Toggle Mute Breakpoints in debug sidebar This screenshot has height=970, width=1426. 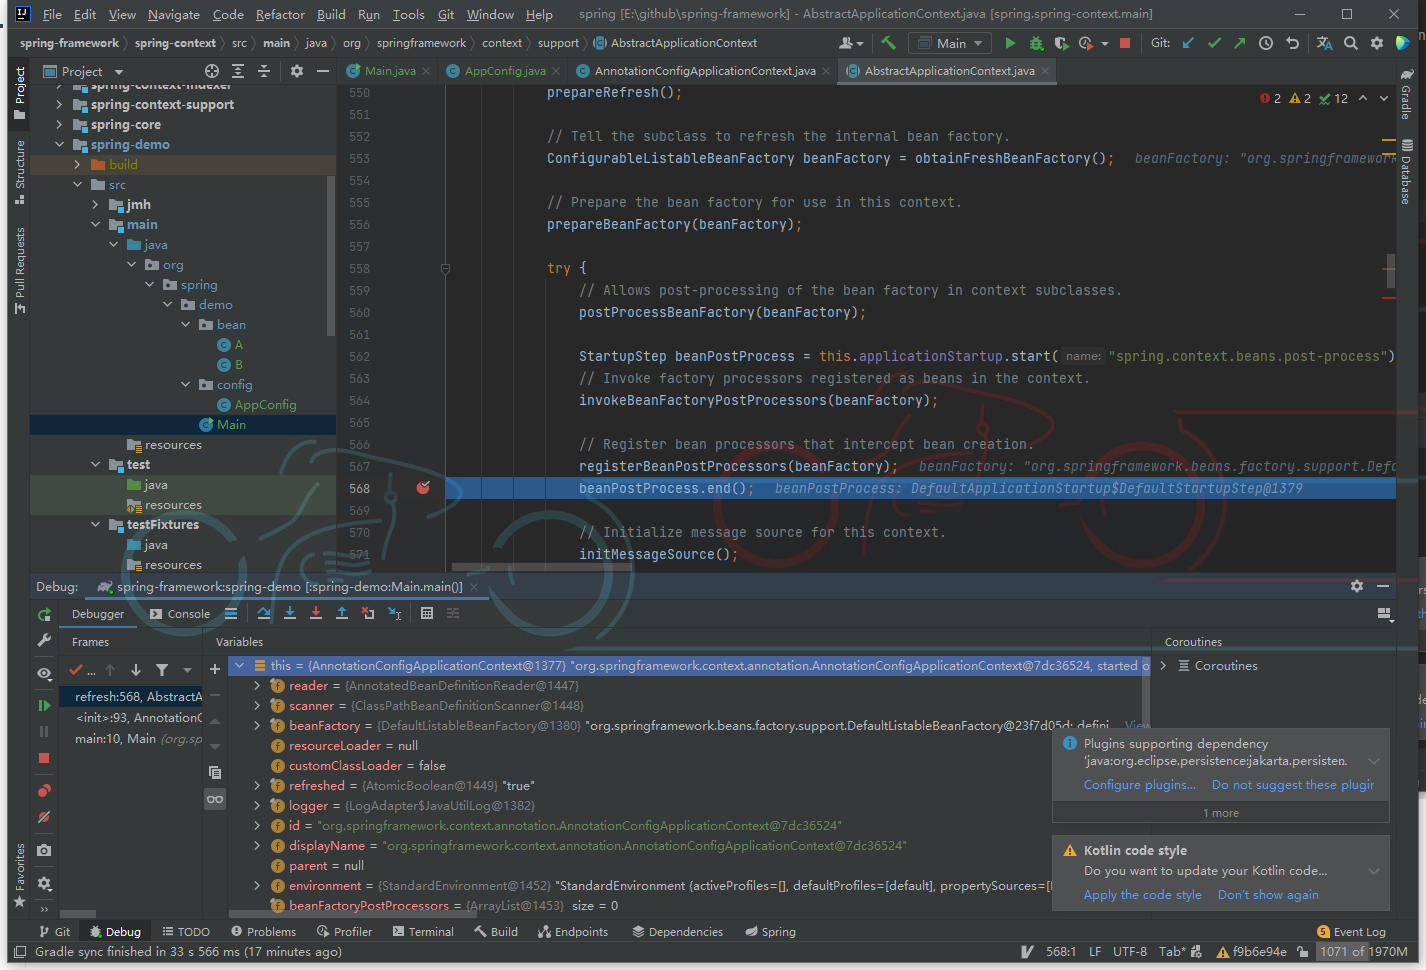click(44, 817)
